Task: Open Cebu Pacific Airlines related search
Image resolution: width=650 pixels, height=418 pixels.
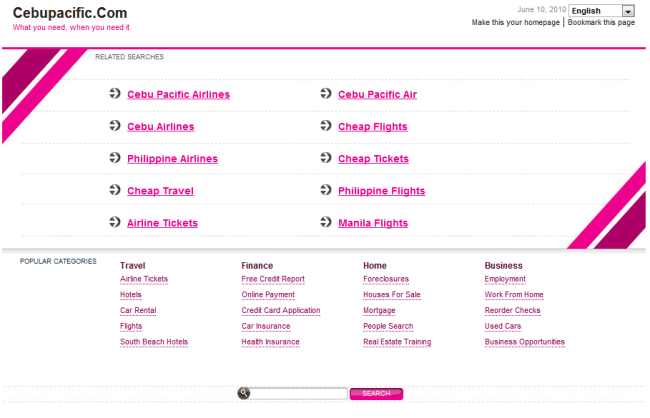Action: pyautogui.click(x=178, y=95)
